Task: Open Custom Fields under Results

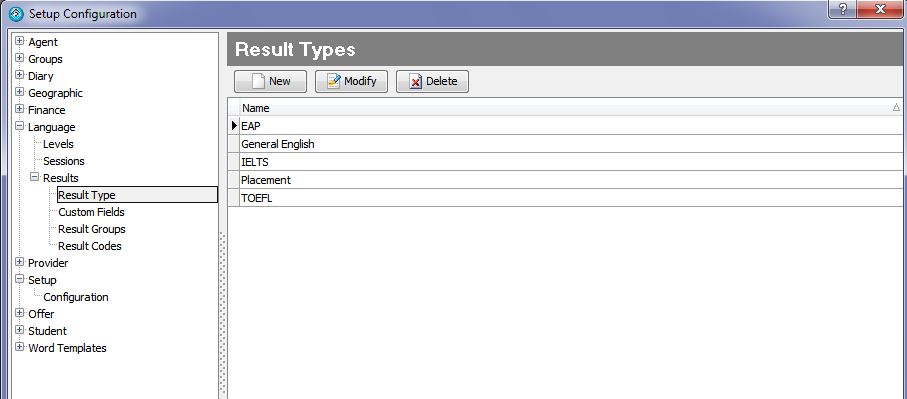Action: pos(91,212)
